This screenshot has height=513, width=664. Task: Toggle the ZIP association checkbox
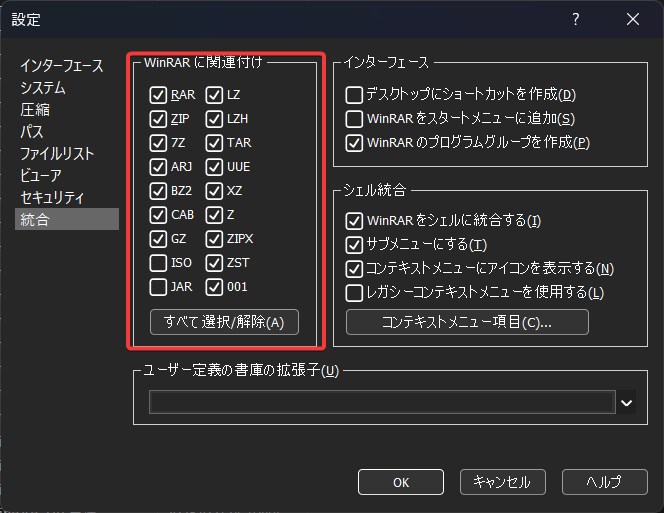pos(158,119)
